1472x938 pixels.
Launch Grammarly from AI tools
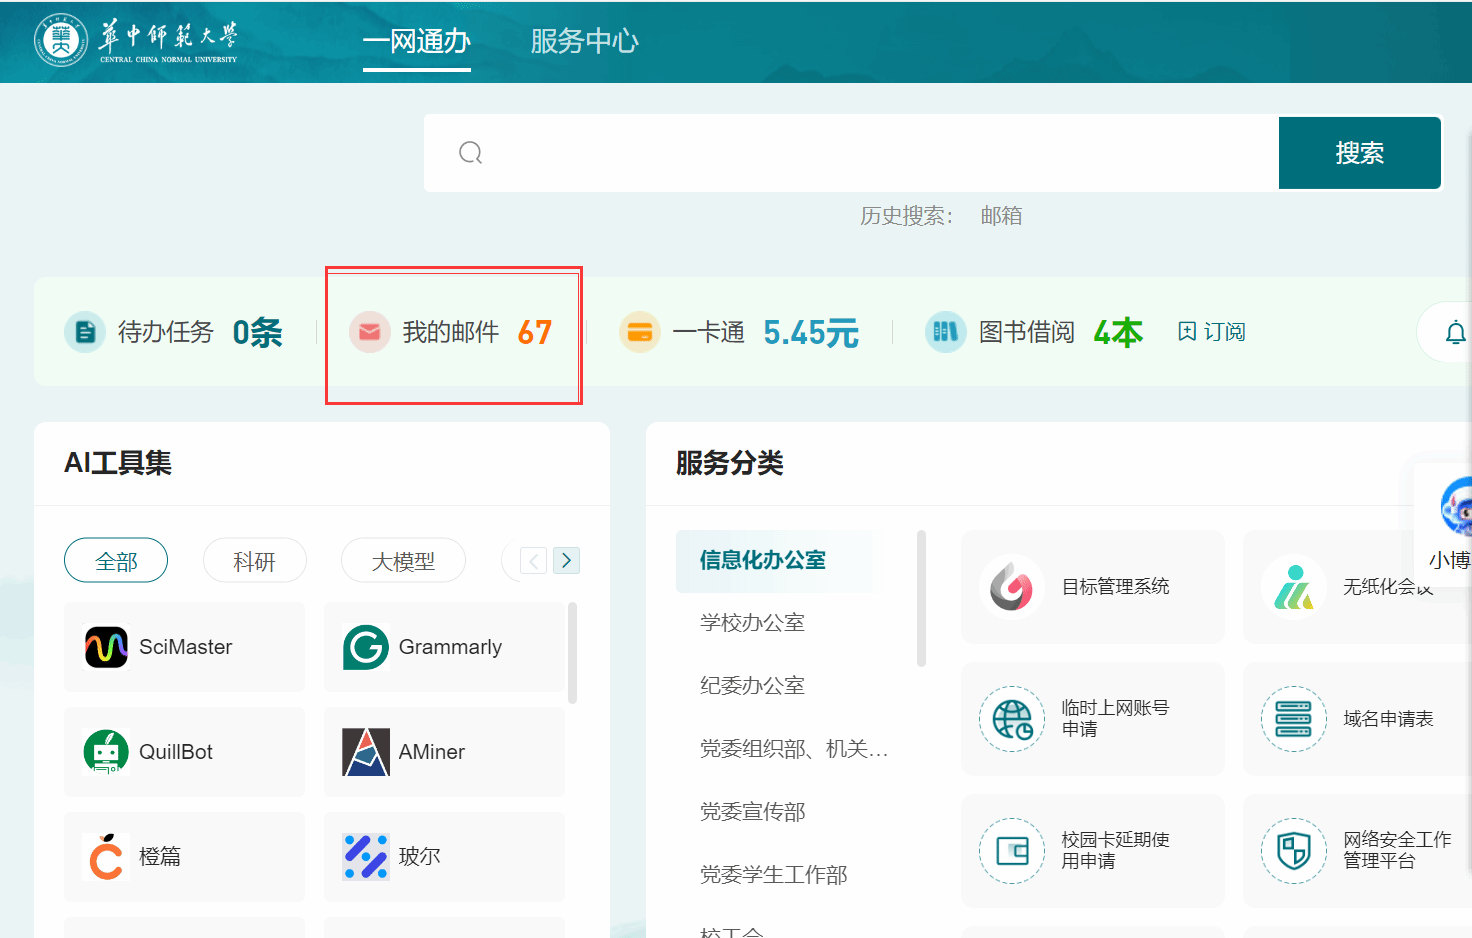pos(365,647)
